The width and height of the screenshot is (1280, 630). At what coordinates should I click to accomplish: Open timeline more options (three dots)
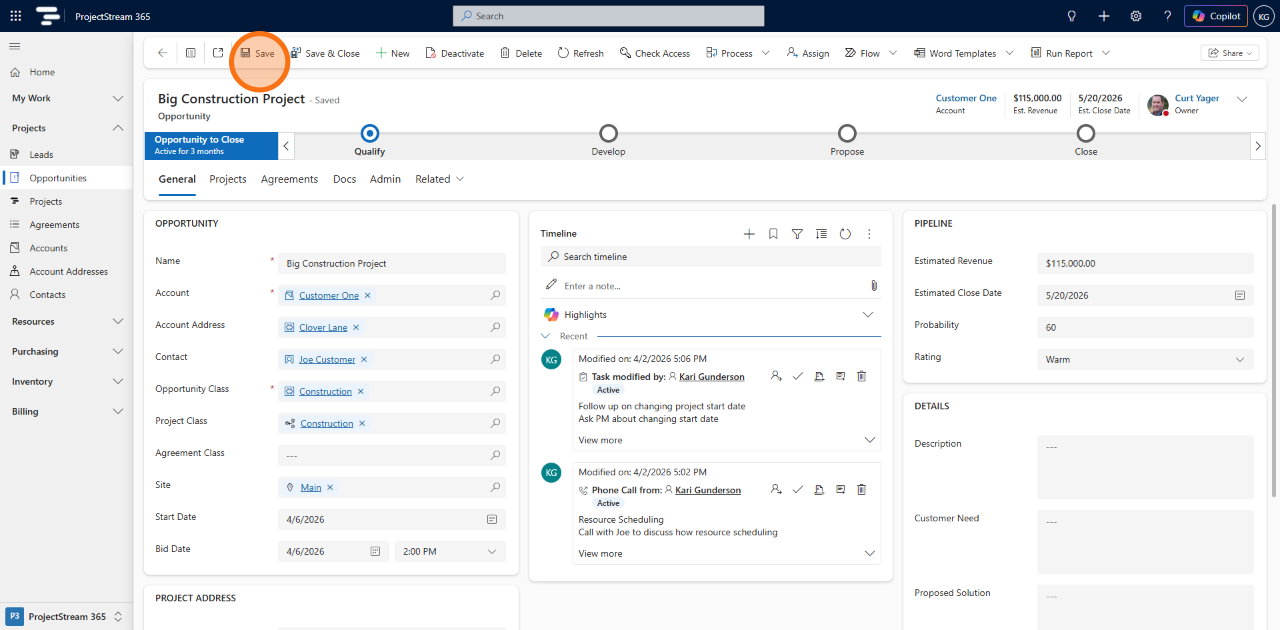(x=869, y=234)
